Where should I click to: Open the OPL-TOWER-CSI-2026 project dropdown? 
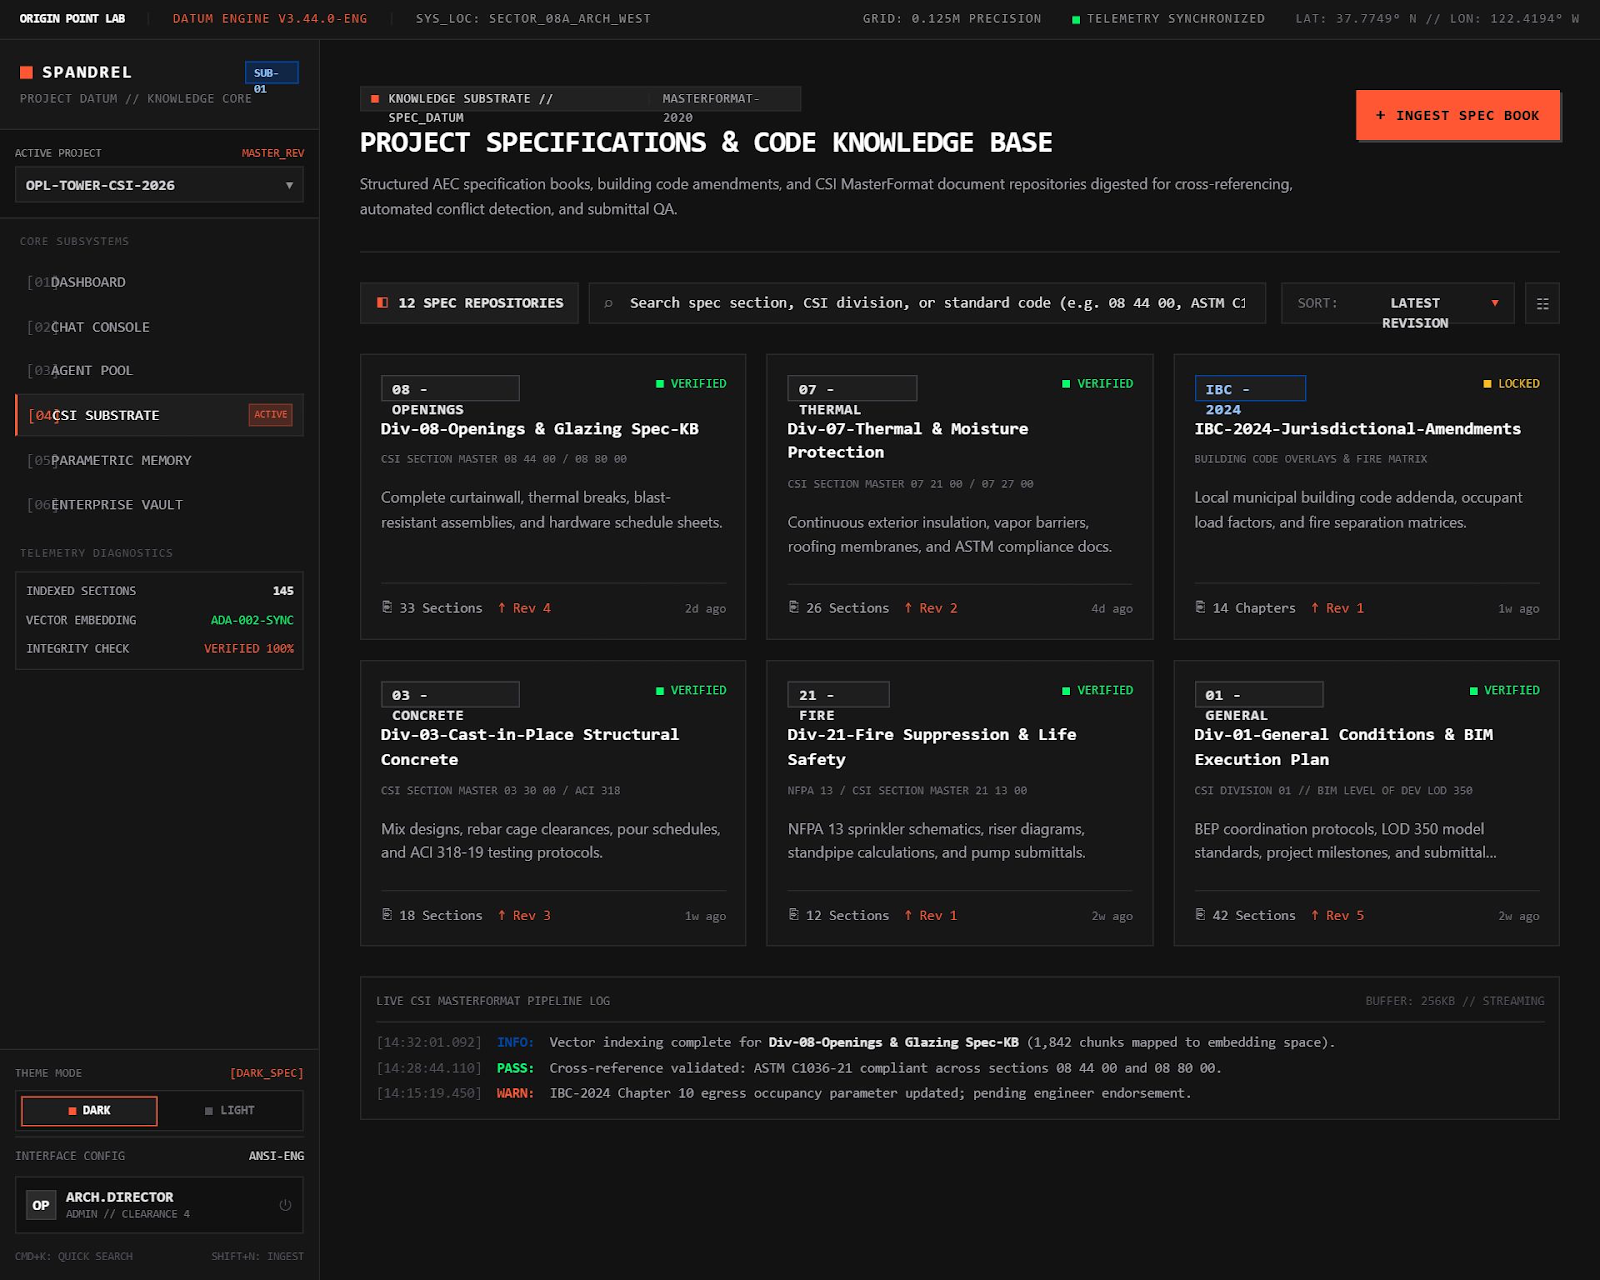point(159,185)
